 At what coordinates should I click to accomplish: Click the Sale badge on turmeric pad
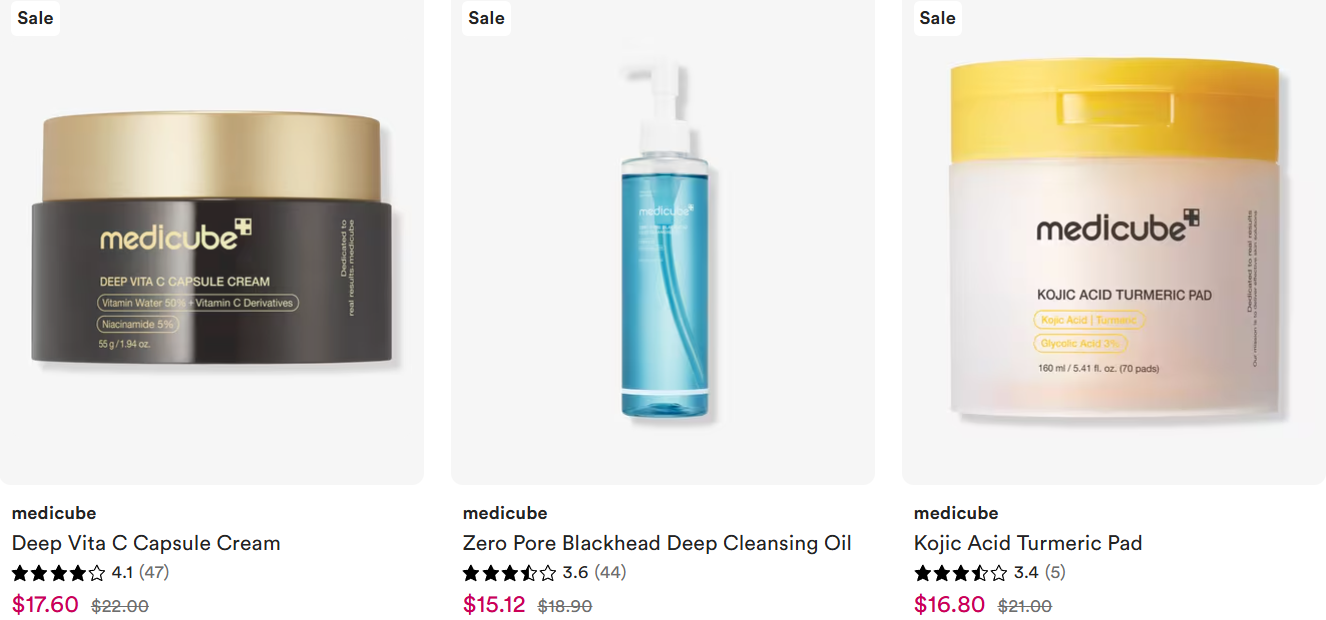tap(937, 18)
